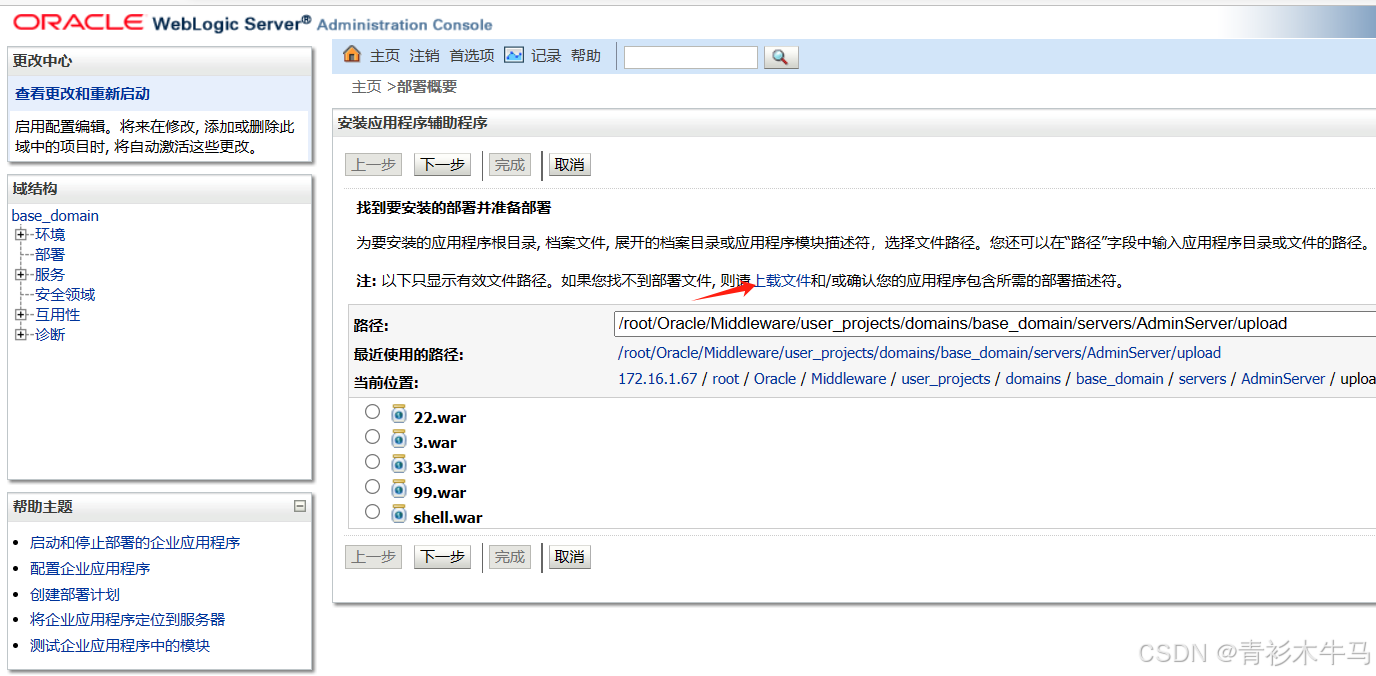This screenshot has width=1376, height=676.
Task: Select 环境 label in the domain tree
Action: click(50, 235)
